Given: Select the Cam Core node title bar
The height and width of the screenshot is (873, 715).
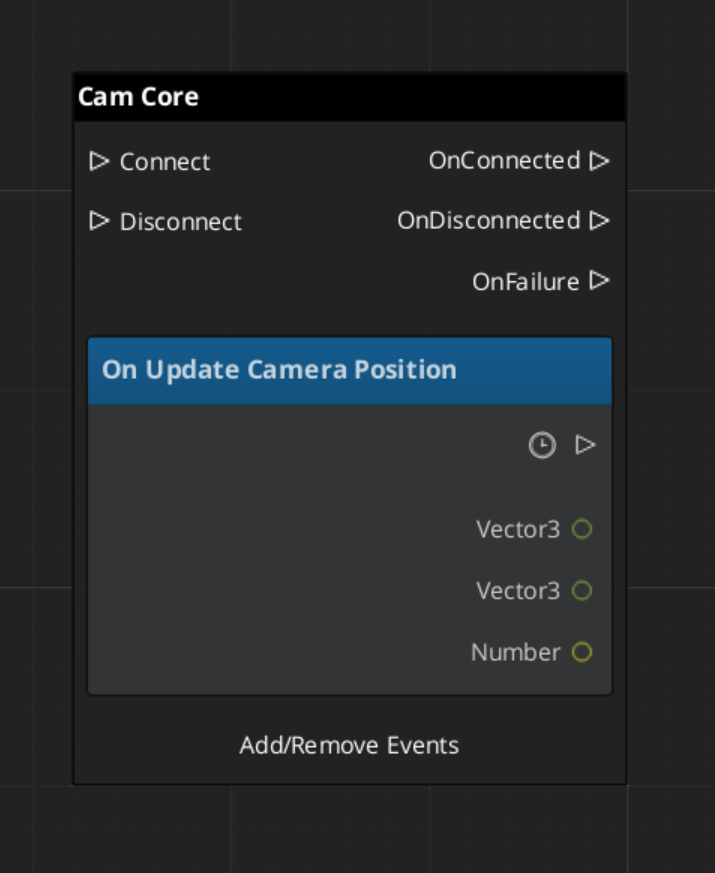Looking at the screenshot, I should tap(349, 97).
